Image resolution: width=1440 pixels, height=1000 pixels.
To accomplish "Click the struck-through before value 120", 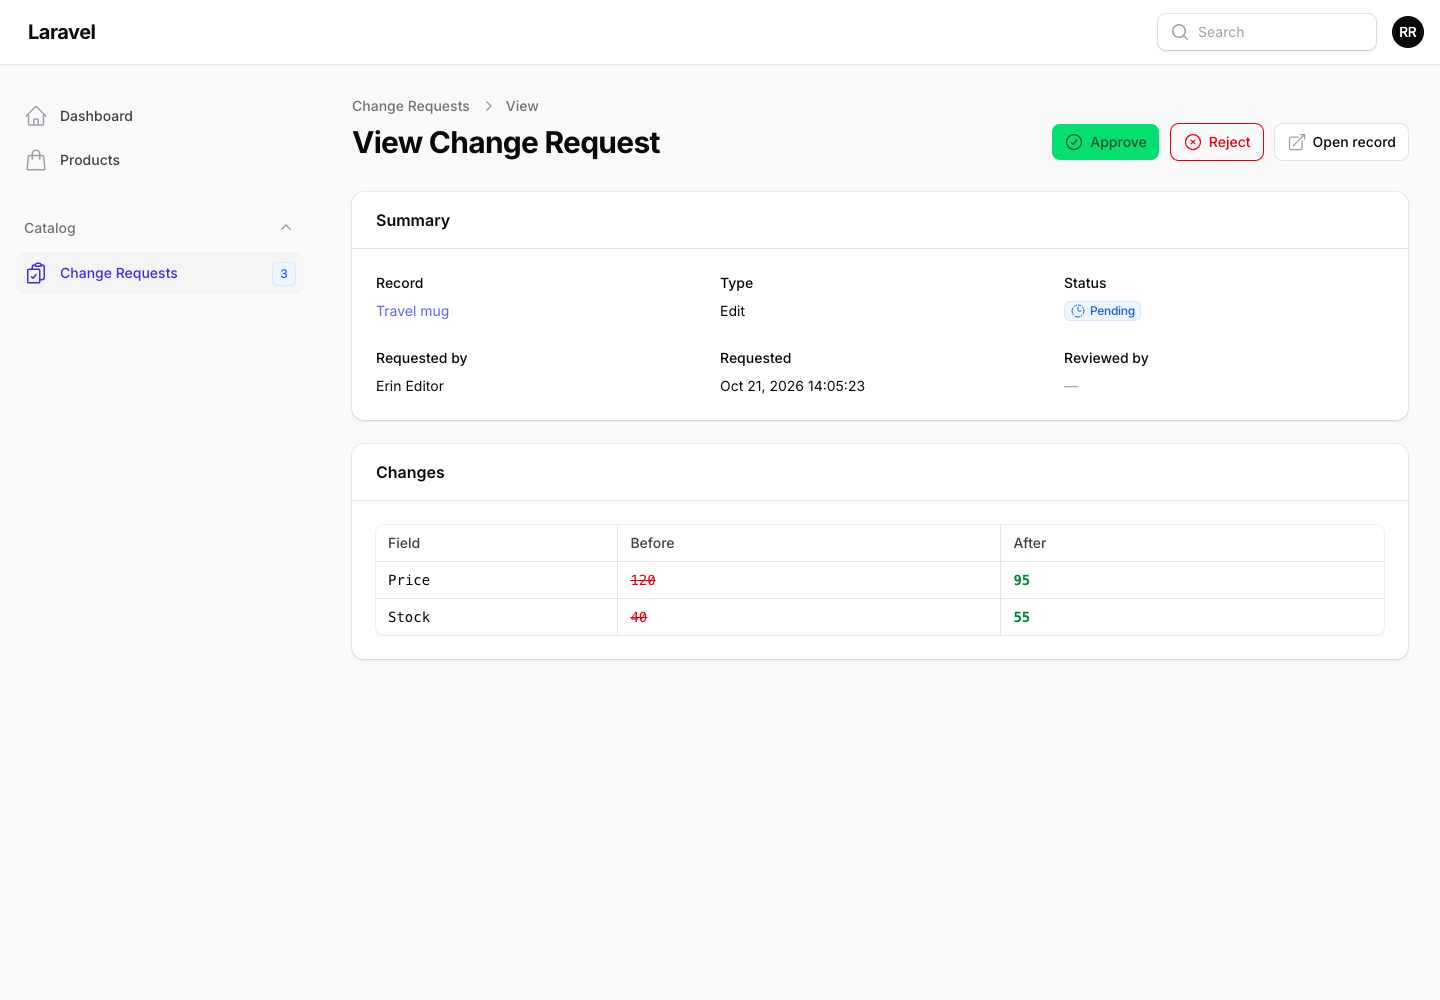I will pyautogui.click(x=643, y=580).
